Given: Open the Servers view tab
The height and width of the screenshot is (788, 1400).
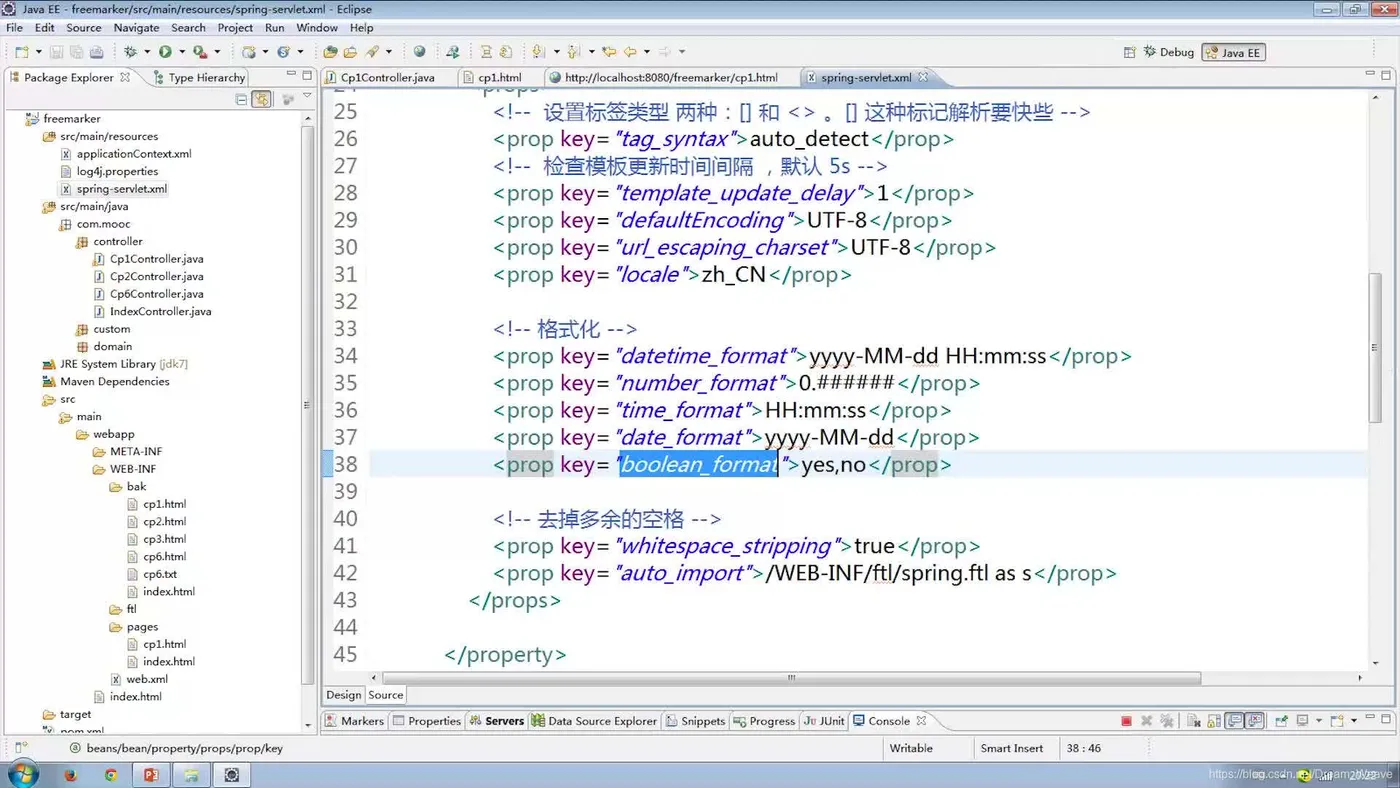Looking at the screenshot, I should [496, 720].
